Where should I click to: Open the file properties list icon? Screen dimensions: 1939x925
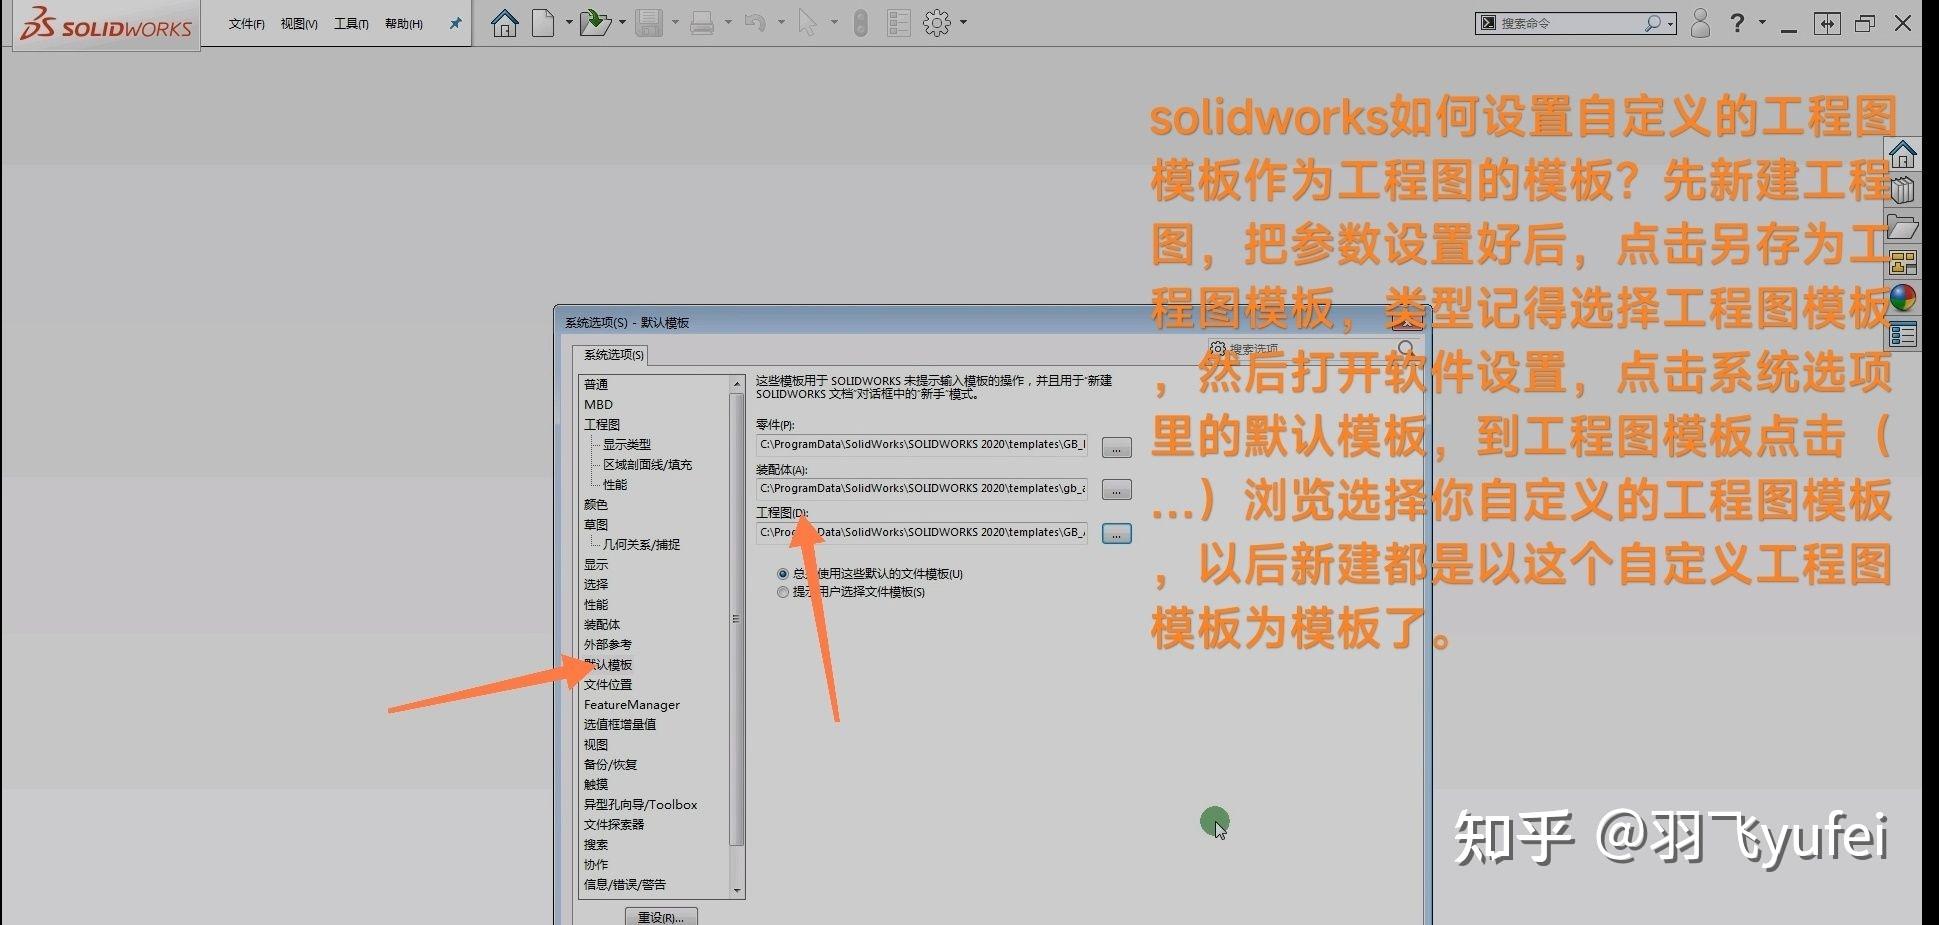coord(899,23)
